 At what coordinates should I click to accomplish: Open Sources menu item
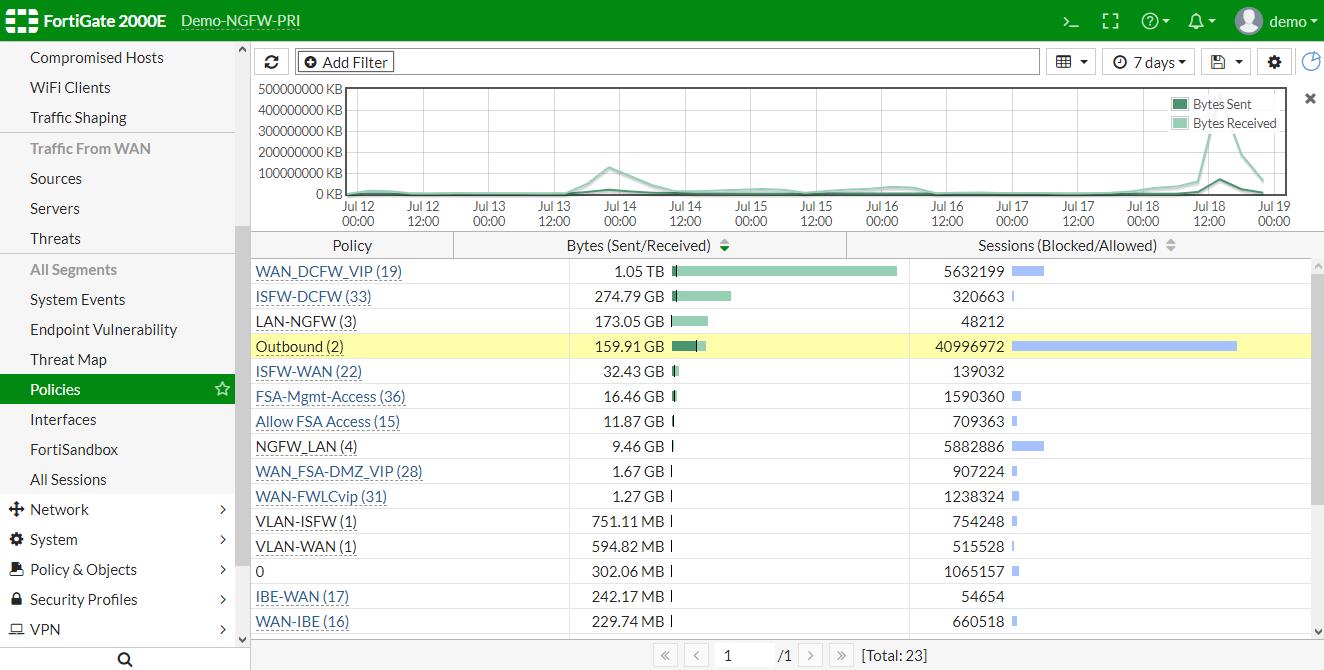pos(56,178)
